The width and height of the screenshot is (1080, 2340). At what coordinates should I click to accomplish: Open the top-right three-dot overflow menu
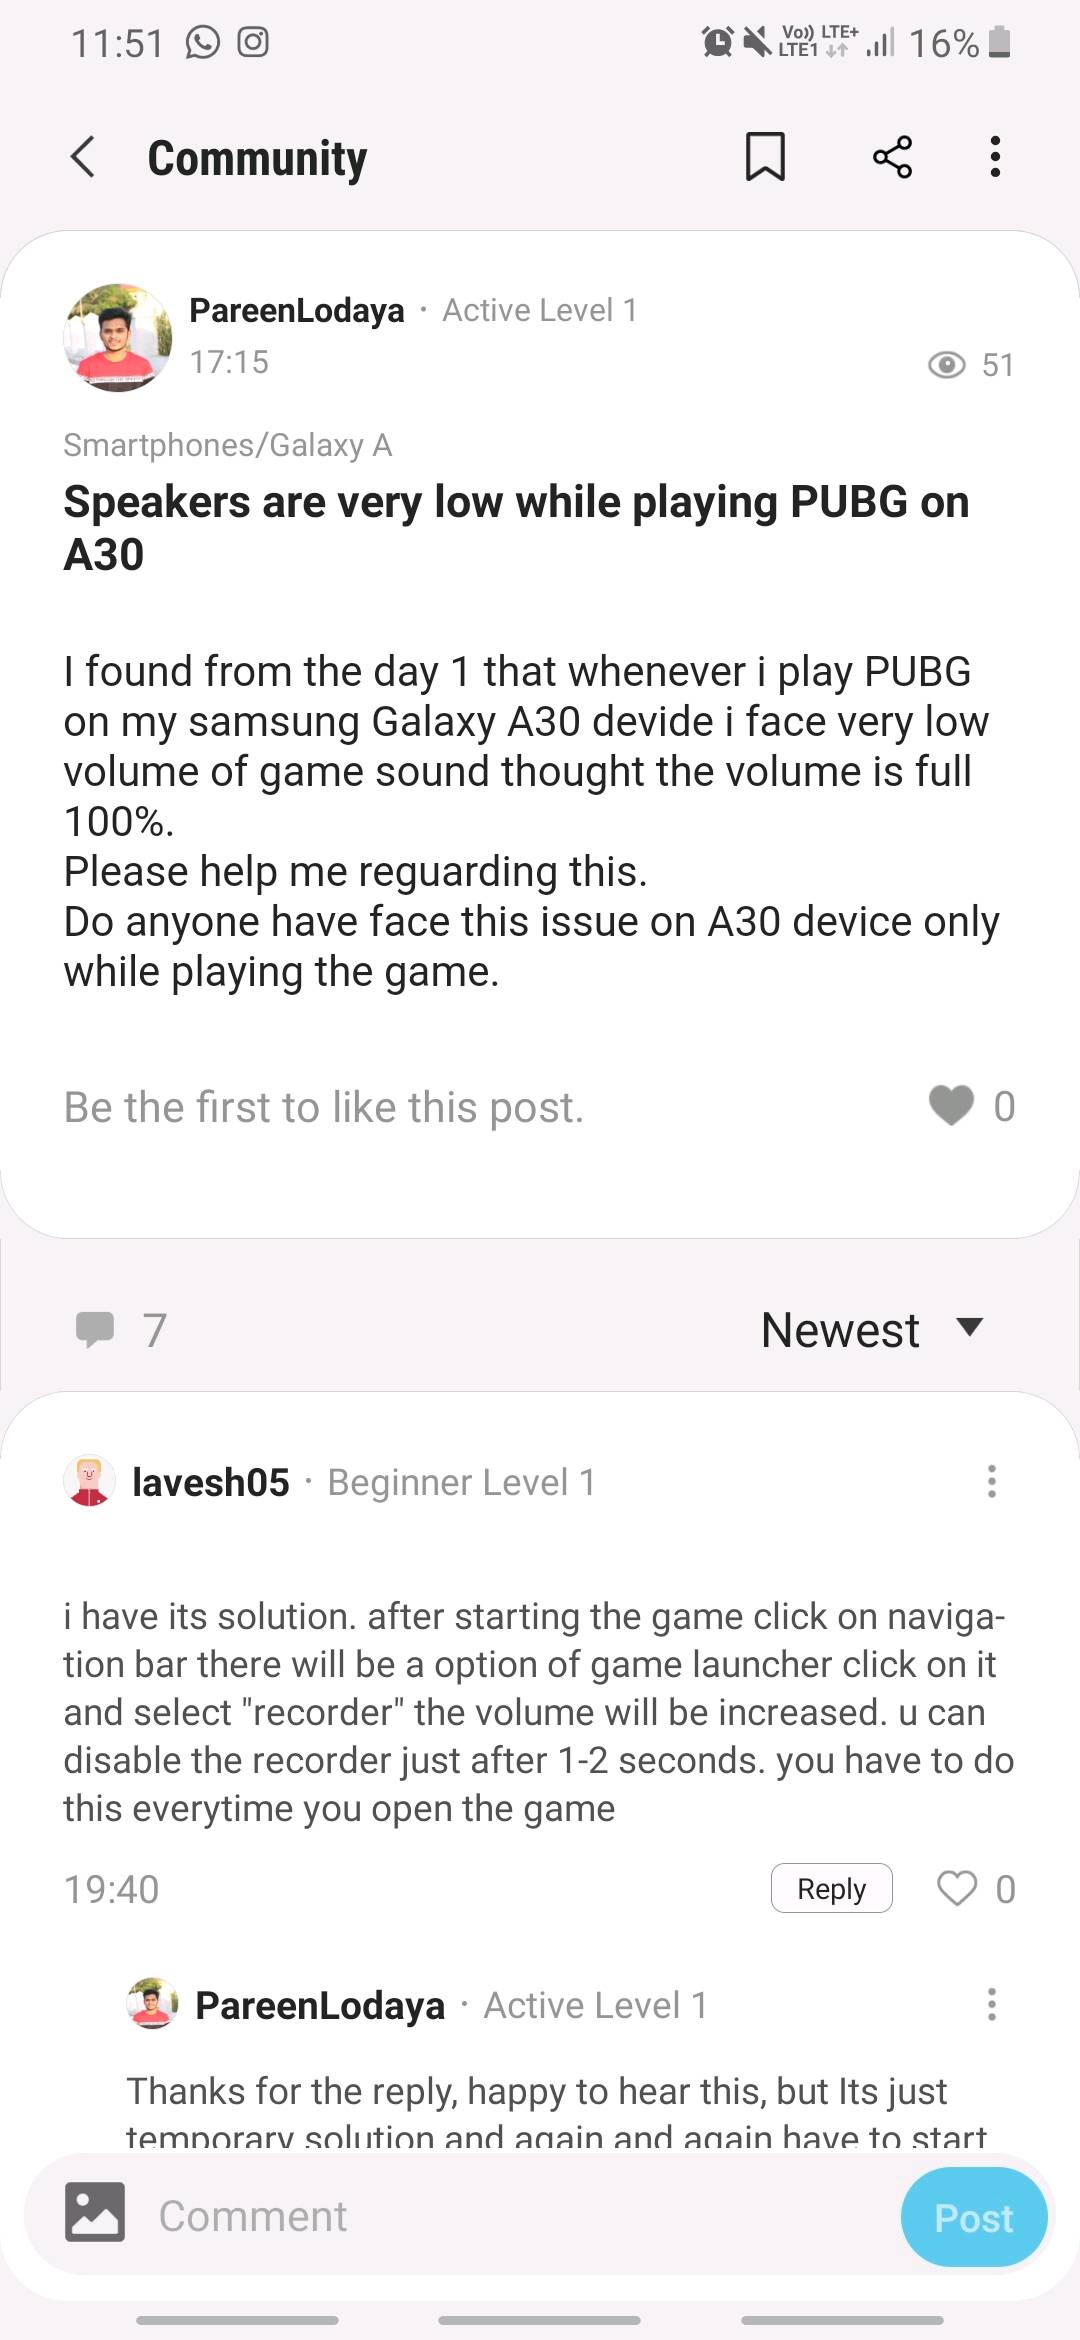coord(994,157)
